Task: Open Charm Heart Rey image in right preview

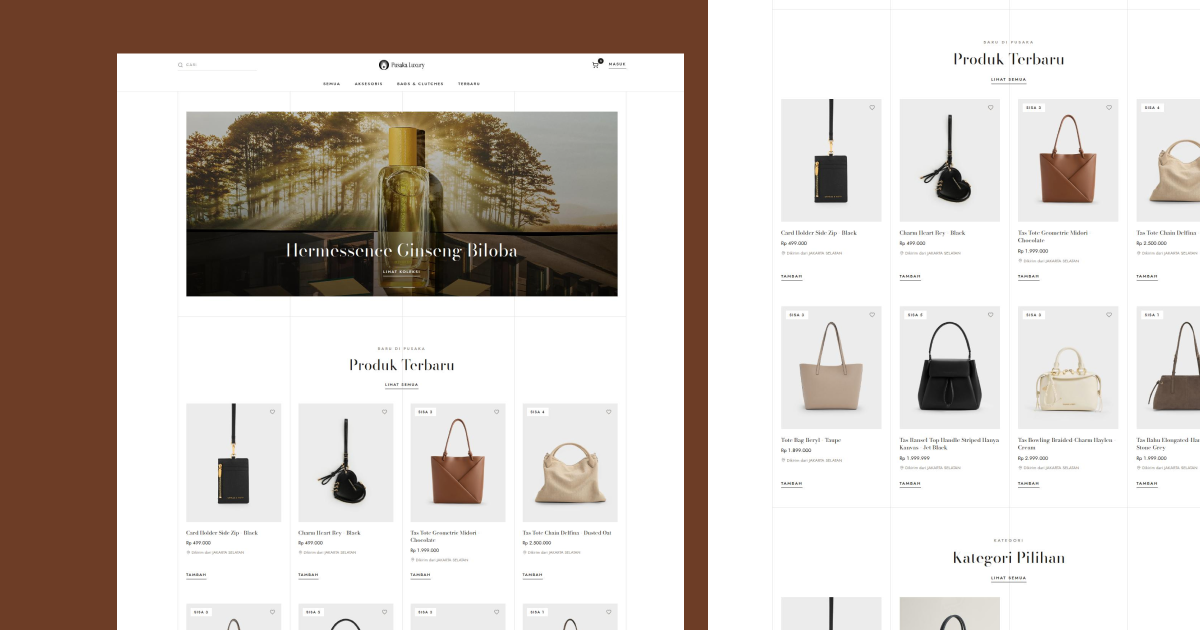Action: point(949,160)
